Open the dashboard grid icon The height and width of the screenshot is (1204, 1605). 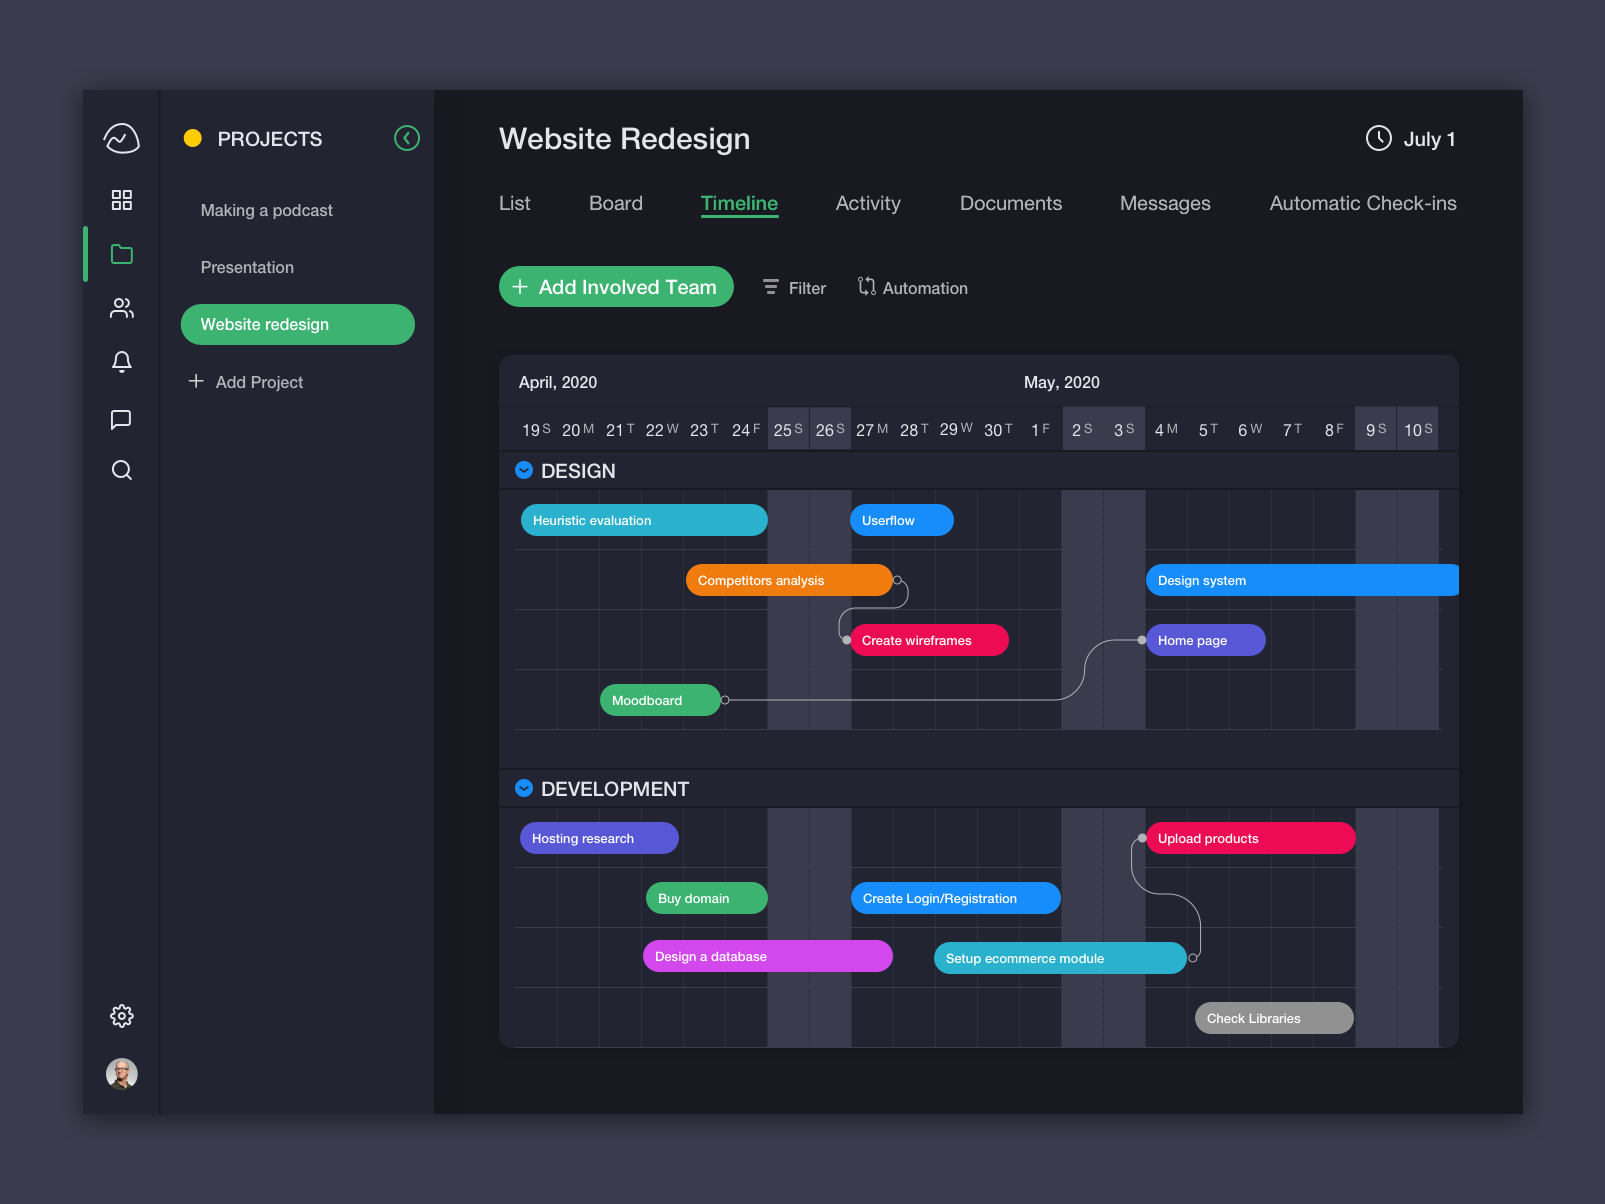[121, 200]
